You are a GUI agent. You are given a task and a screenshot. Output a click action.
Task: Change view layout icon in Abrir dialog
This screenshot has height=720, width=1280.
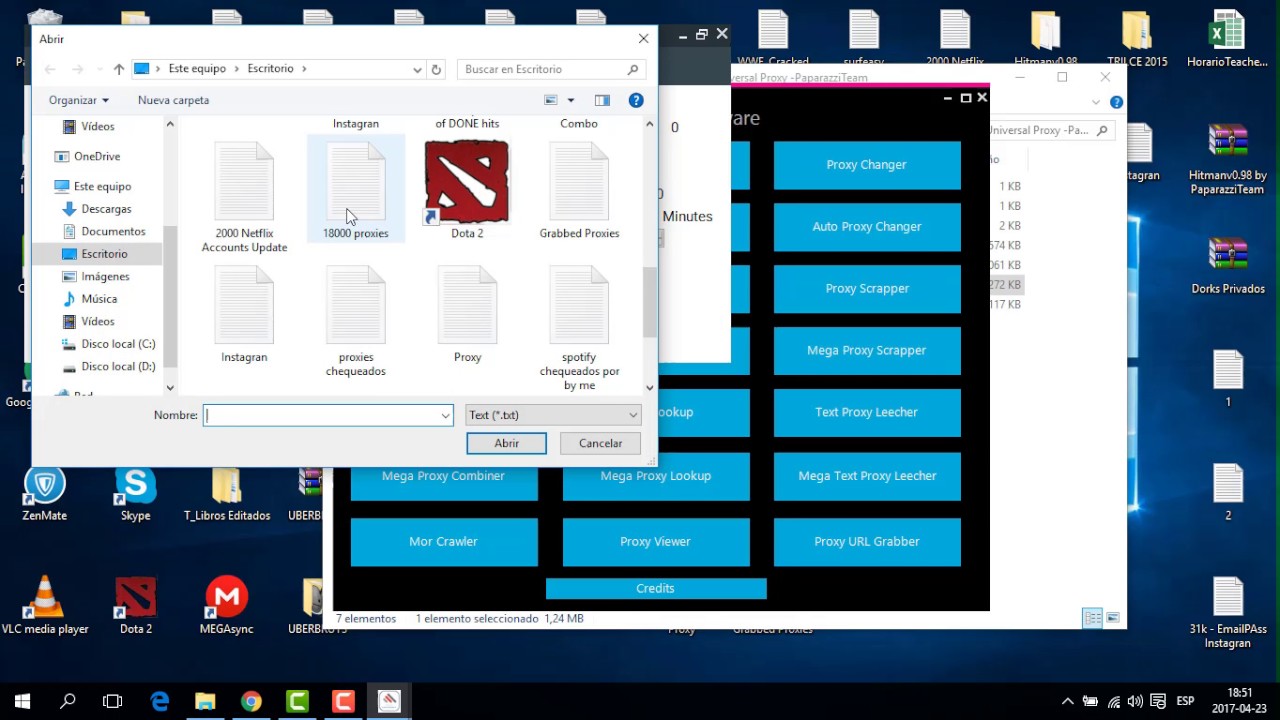tap(551, 100)
